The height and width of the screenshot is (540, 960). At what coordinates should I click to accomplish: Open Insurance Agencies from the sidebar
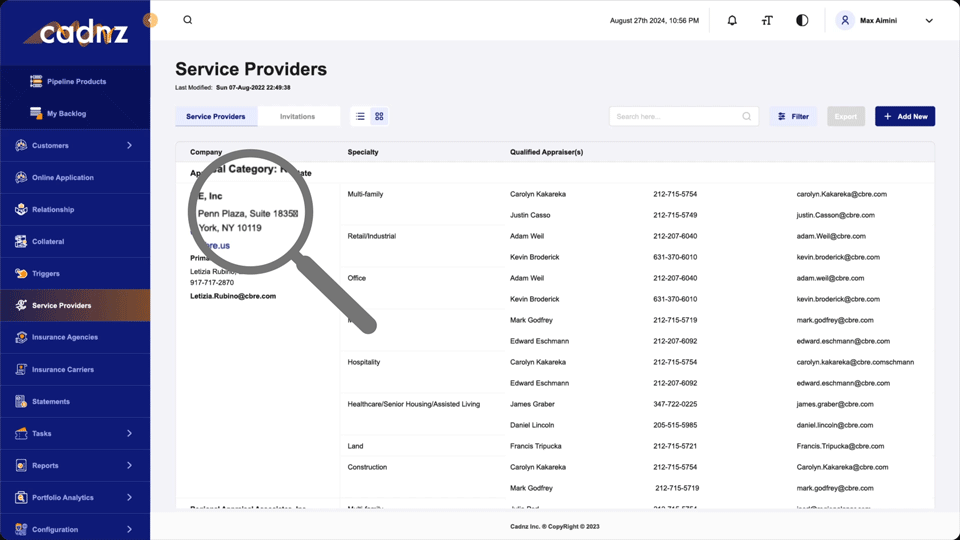point(65,338)
